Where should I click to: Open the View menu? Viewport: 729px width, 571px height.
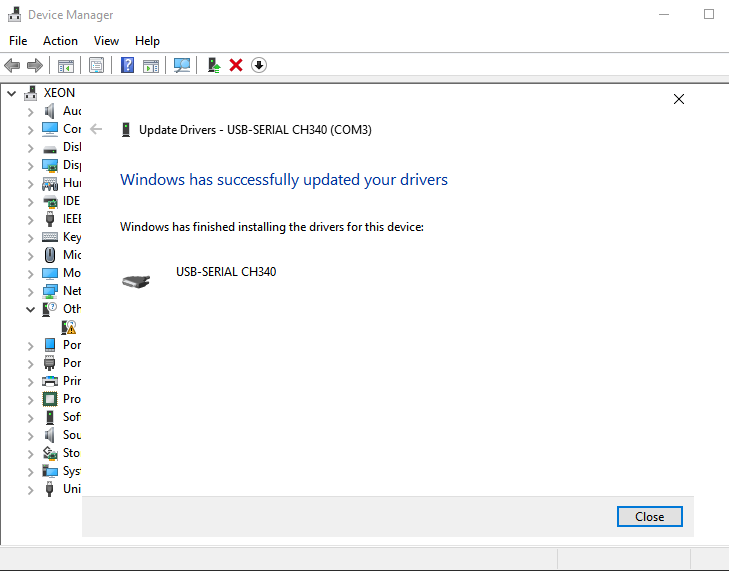[106, 41]
